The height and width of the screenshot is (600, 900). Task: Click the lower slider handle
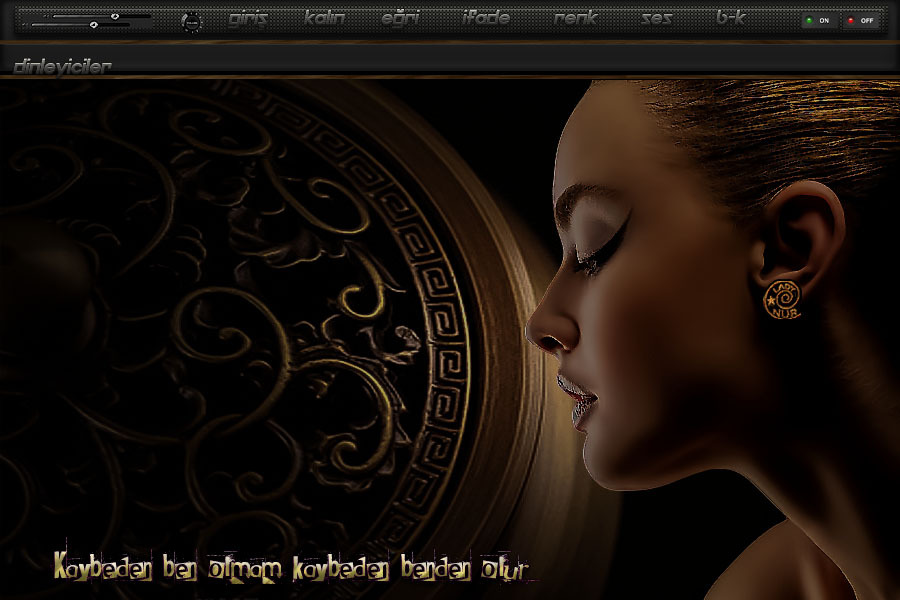(x=93, y=24)
